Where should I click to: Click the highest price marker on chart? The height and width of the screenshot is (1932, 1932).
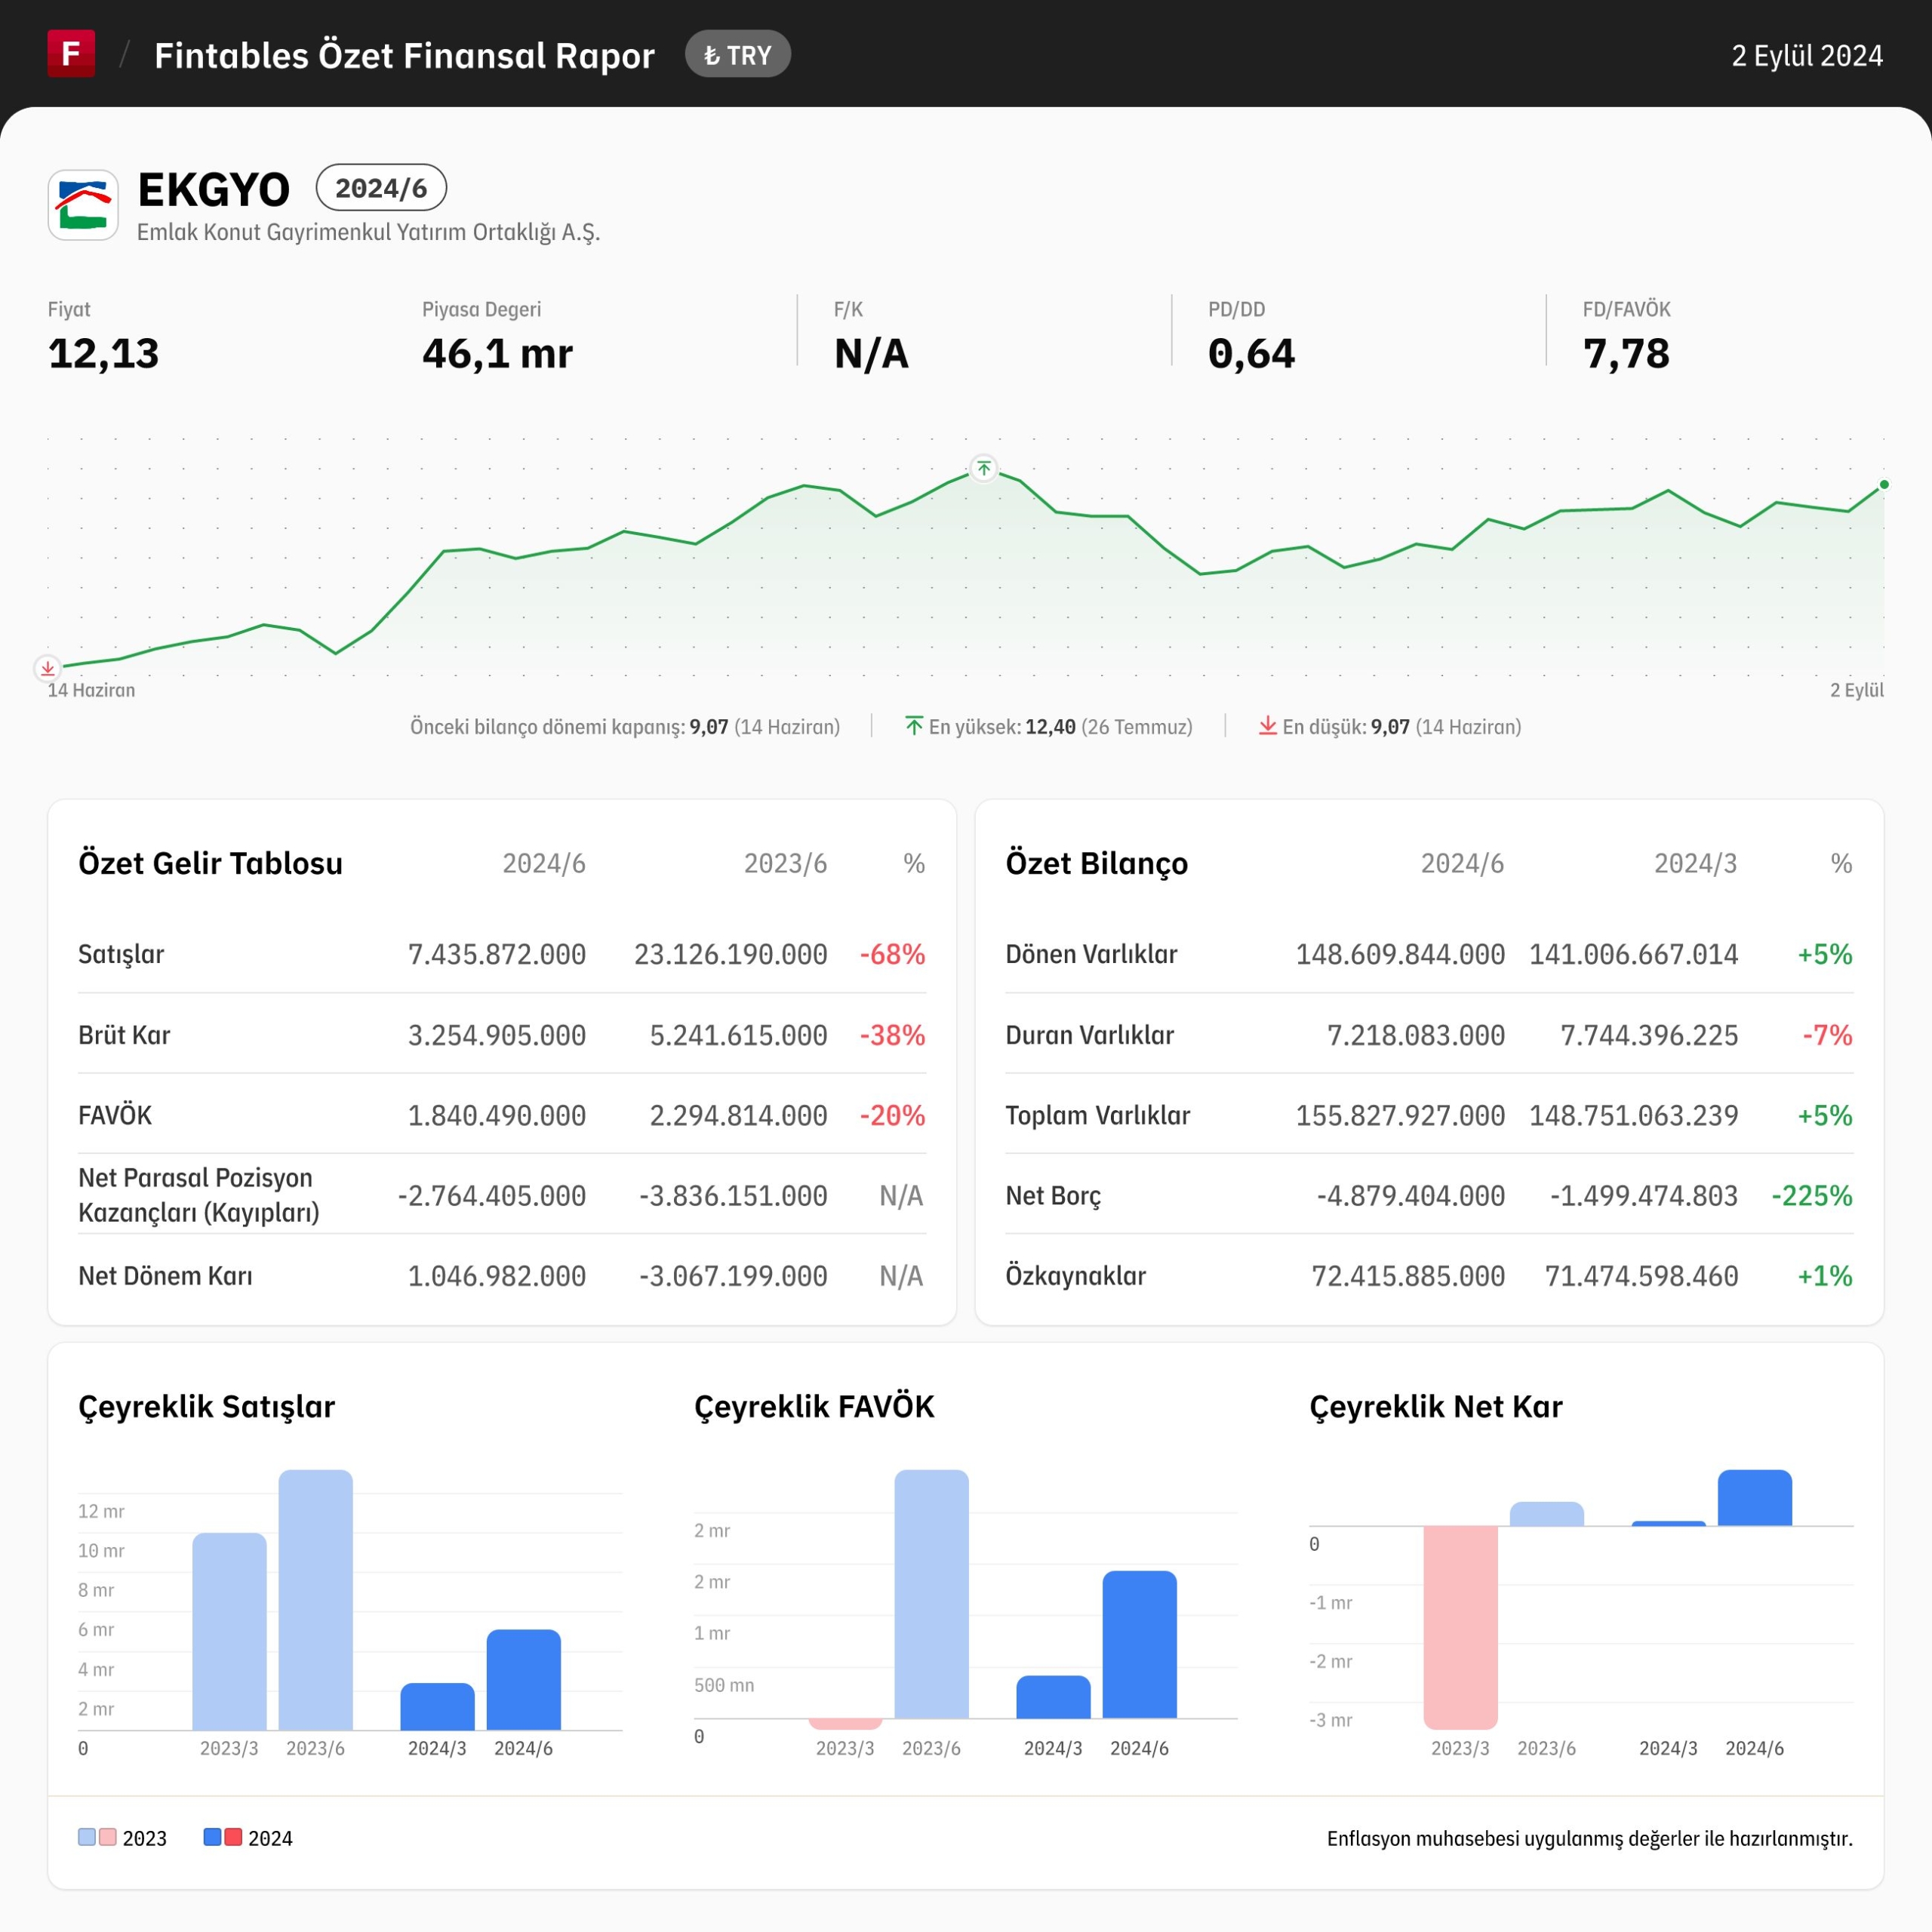[984, 468]
